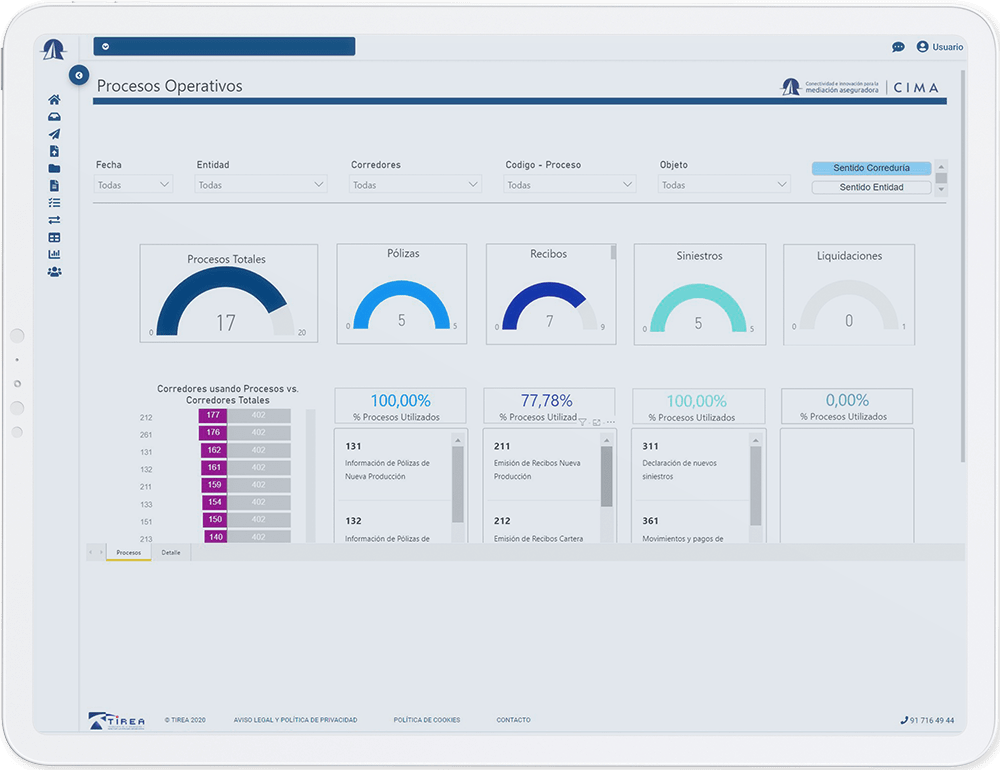Click the paper plane send icon
1000x770 pixels.
coord(54,134)
